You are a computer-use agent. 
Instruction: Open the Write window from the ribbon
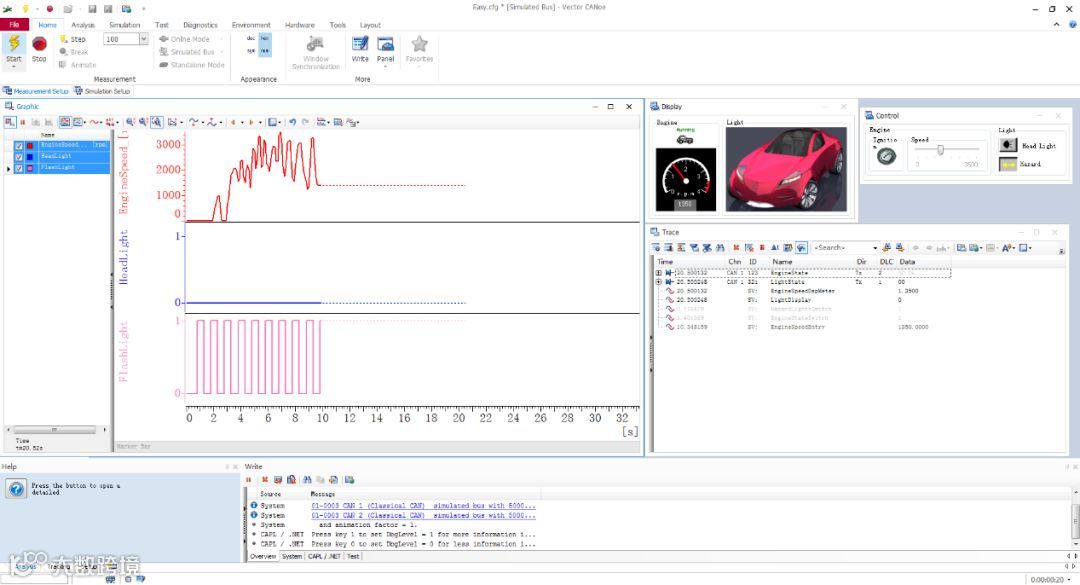[x=360, y=45]
